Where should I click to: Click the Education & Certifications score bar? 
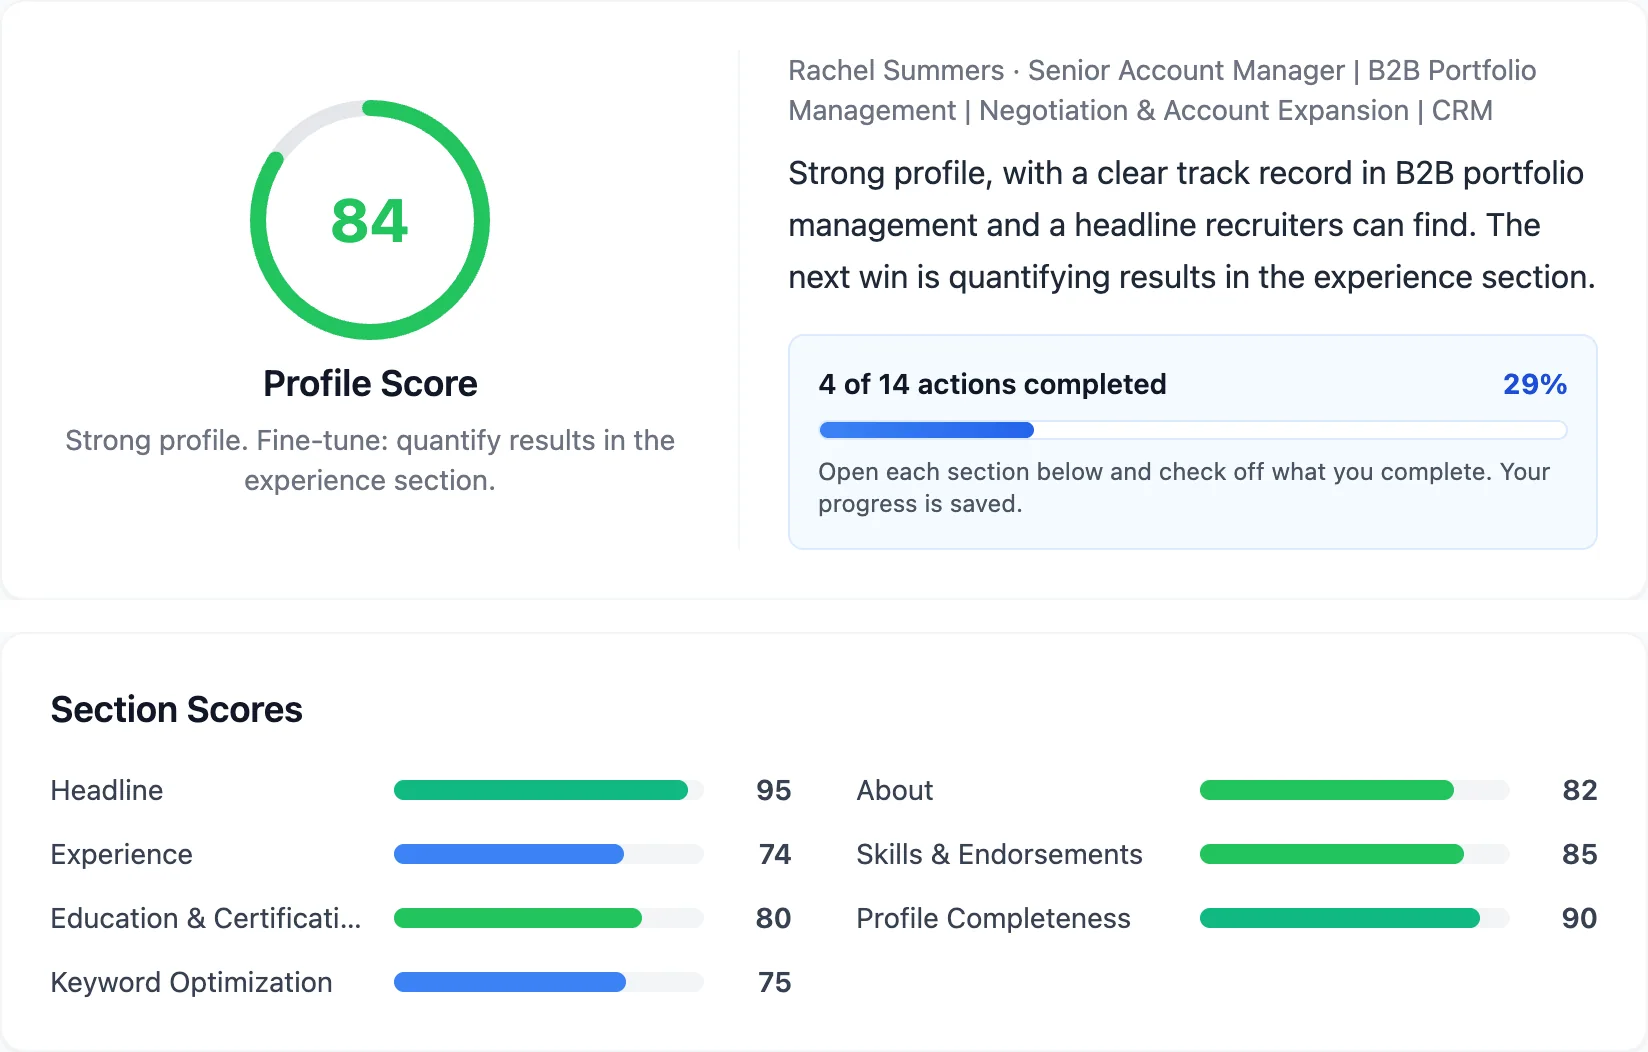[x=548, y=918]
